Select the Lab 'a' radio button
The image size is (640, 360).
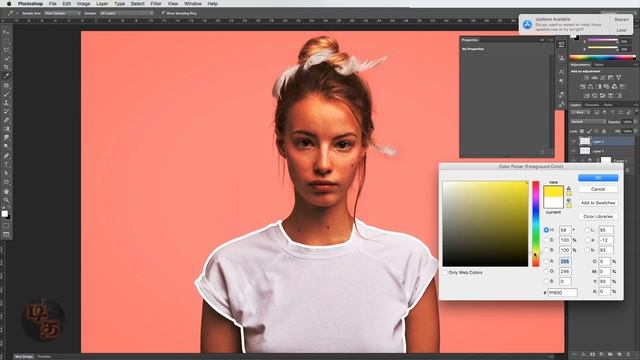[588, 240]
